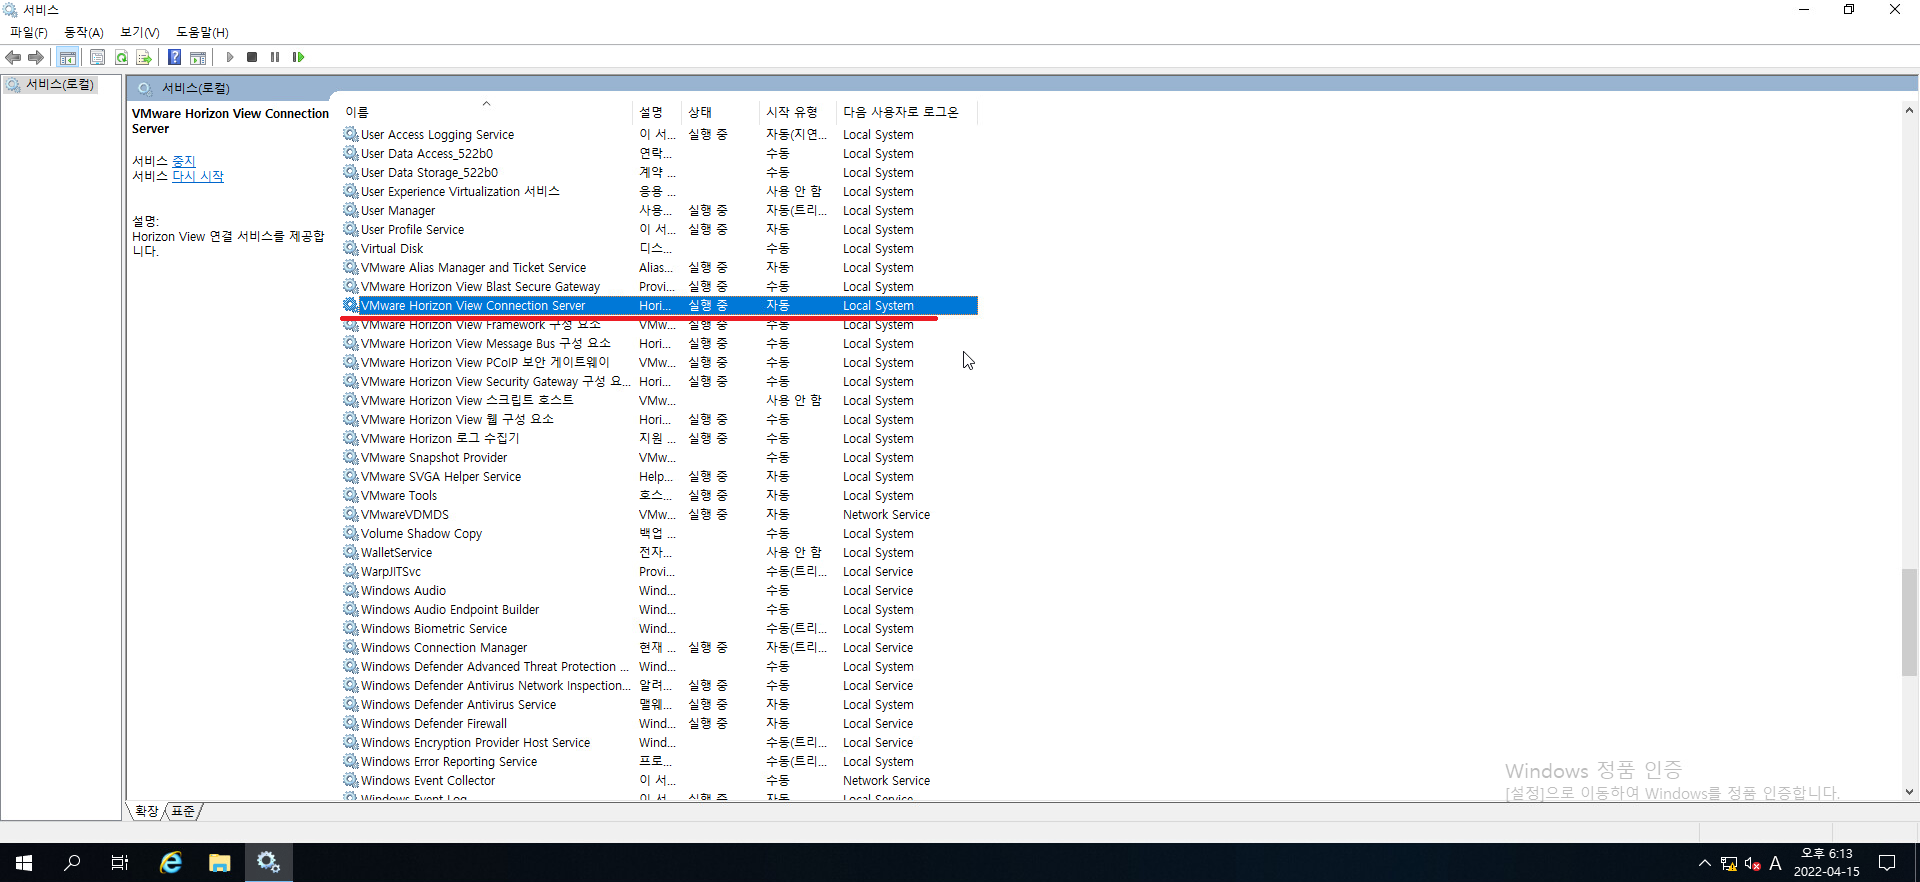Click the Restart Service toolbar icon
Image resolution: width=1920 pixels, height=882 pixels.
click(298, 57)
